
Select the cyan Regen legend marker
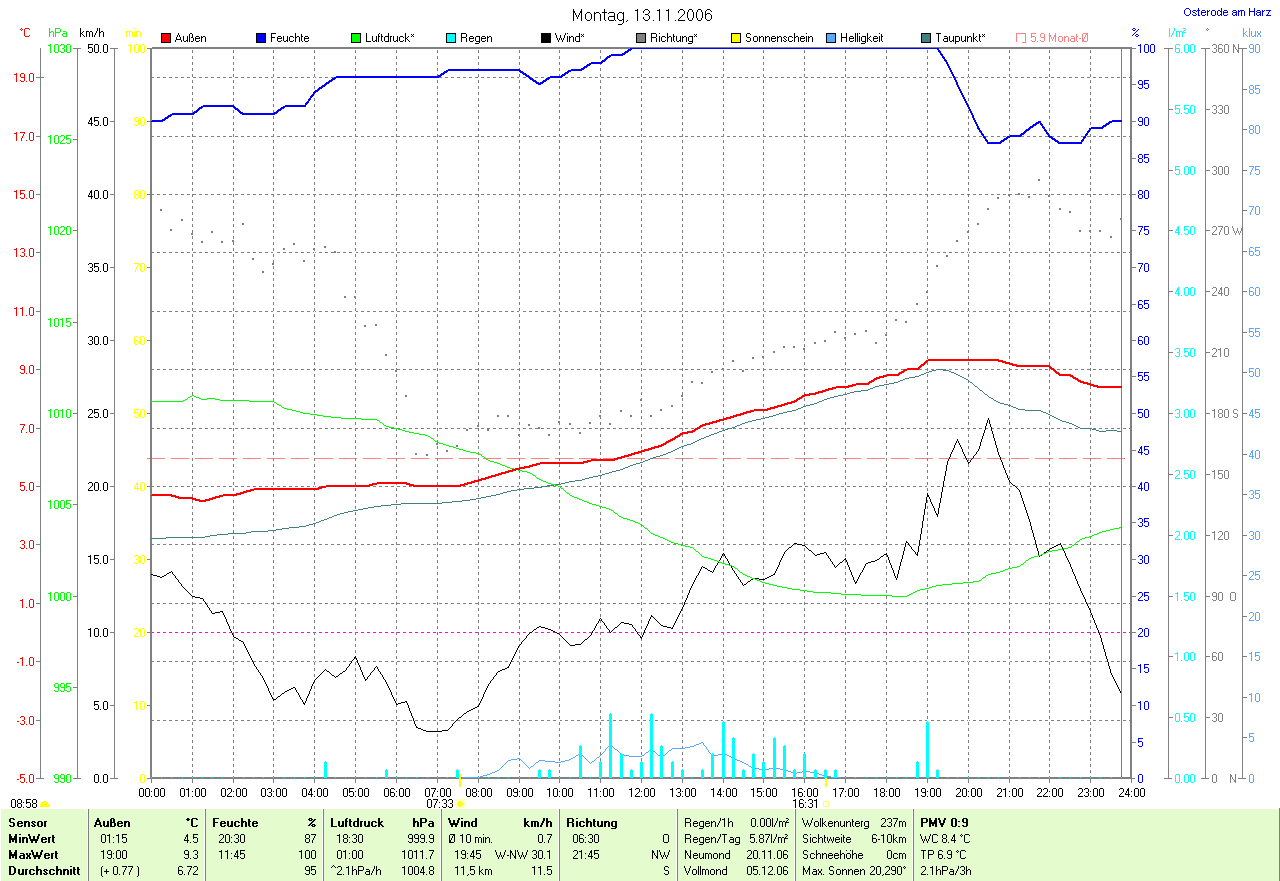tap(451, 38)
